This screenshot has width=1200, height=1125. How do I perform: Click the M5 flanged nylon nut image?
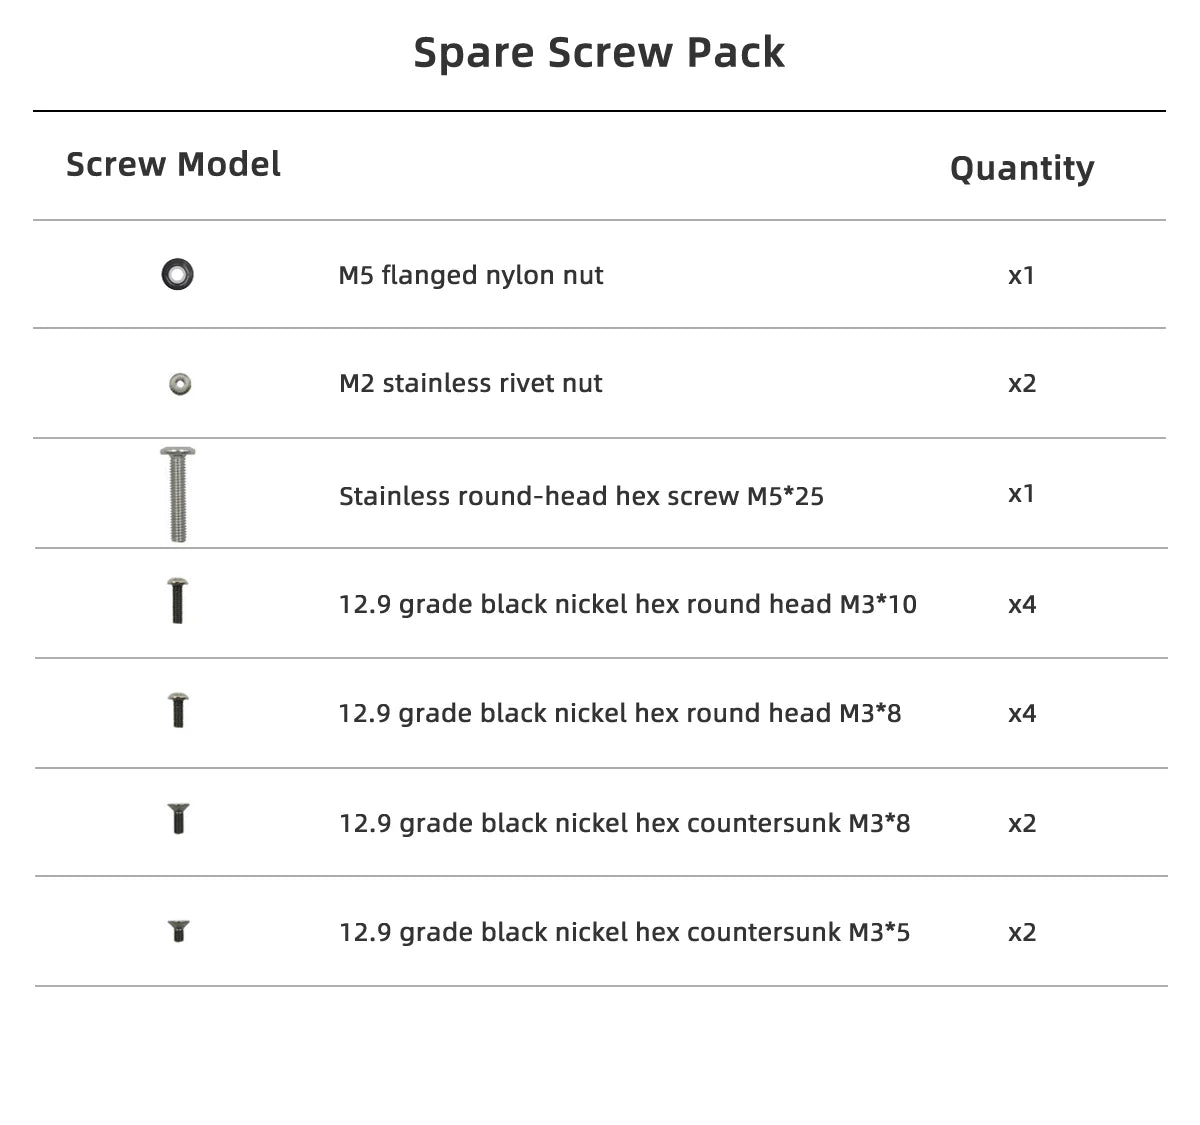[x=177, y=274]
